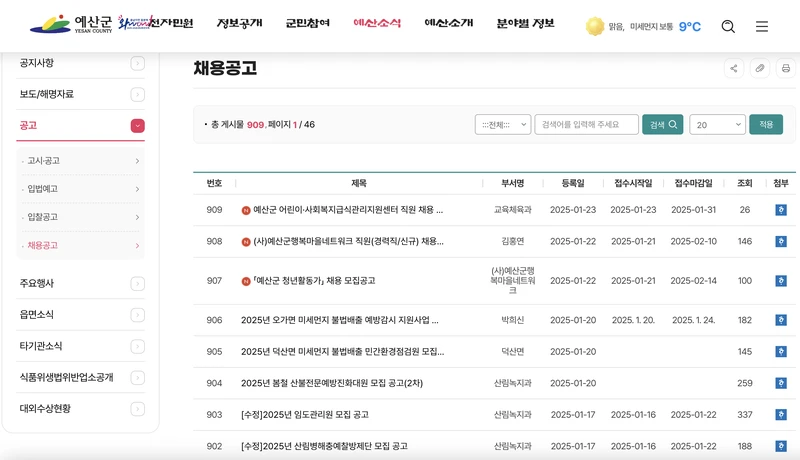This screenshot has height=460, width=800.
Task: Expand the 대외수상현황 sidebar arrow
Action: click(x=138, y=409)
